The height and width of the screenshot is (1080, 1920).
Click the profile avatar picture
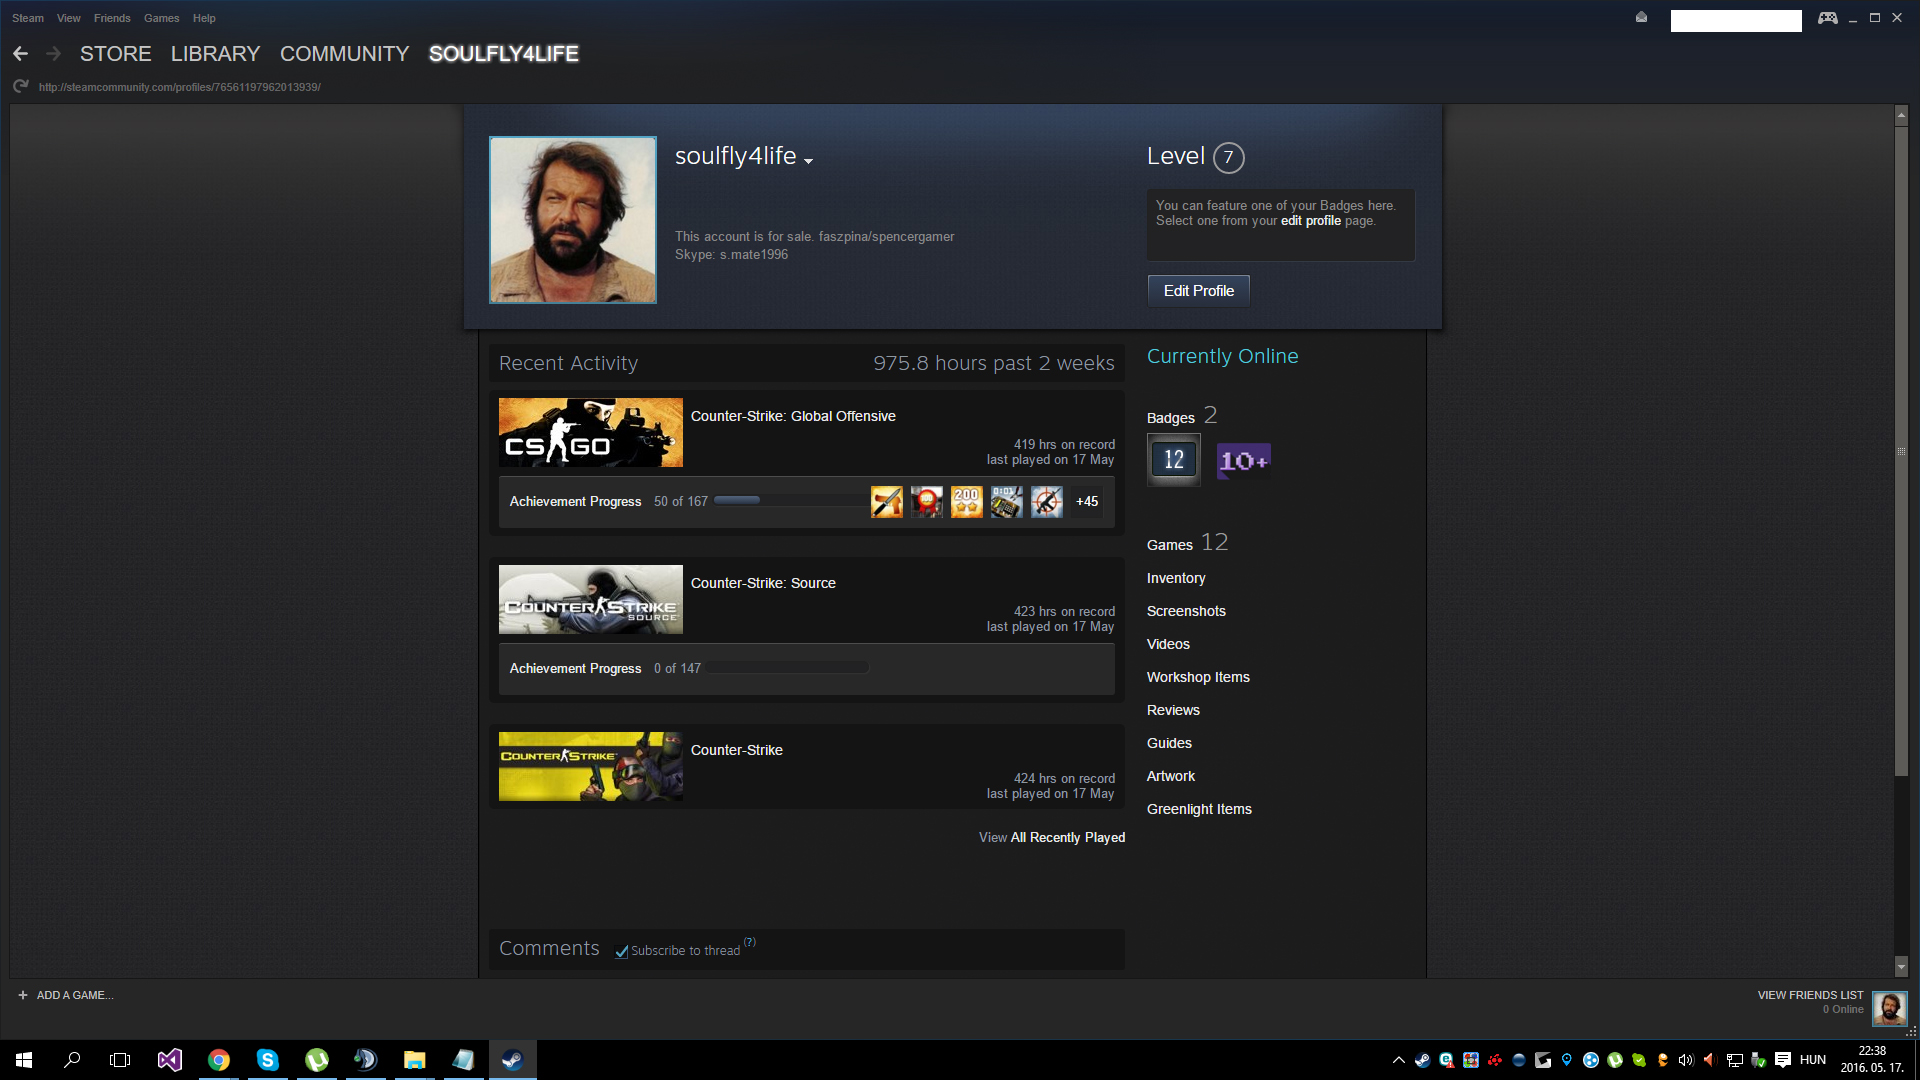coord(573,220)
